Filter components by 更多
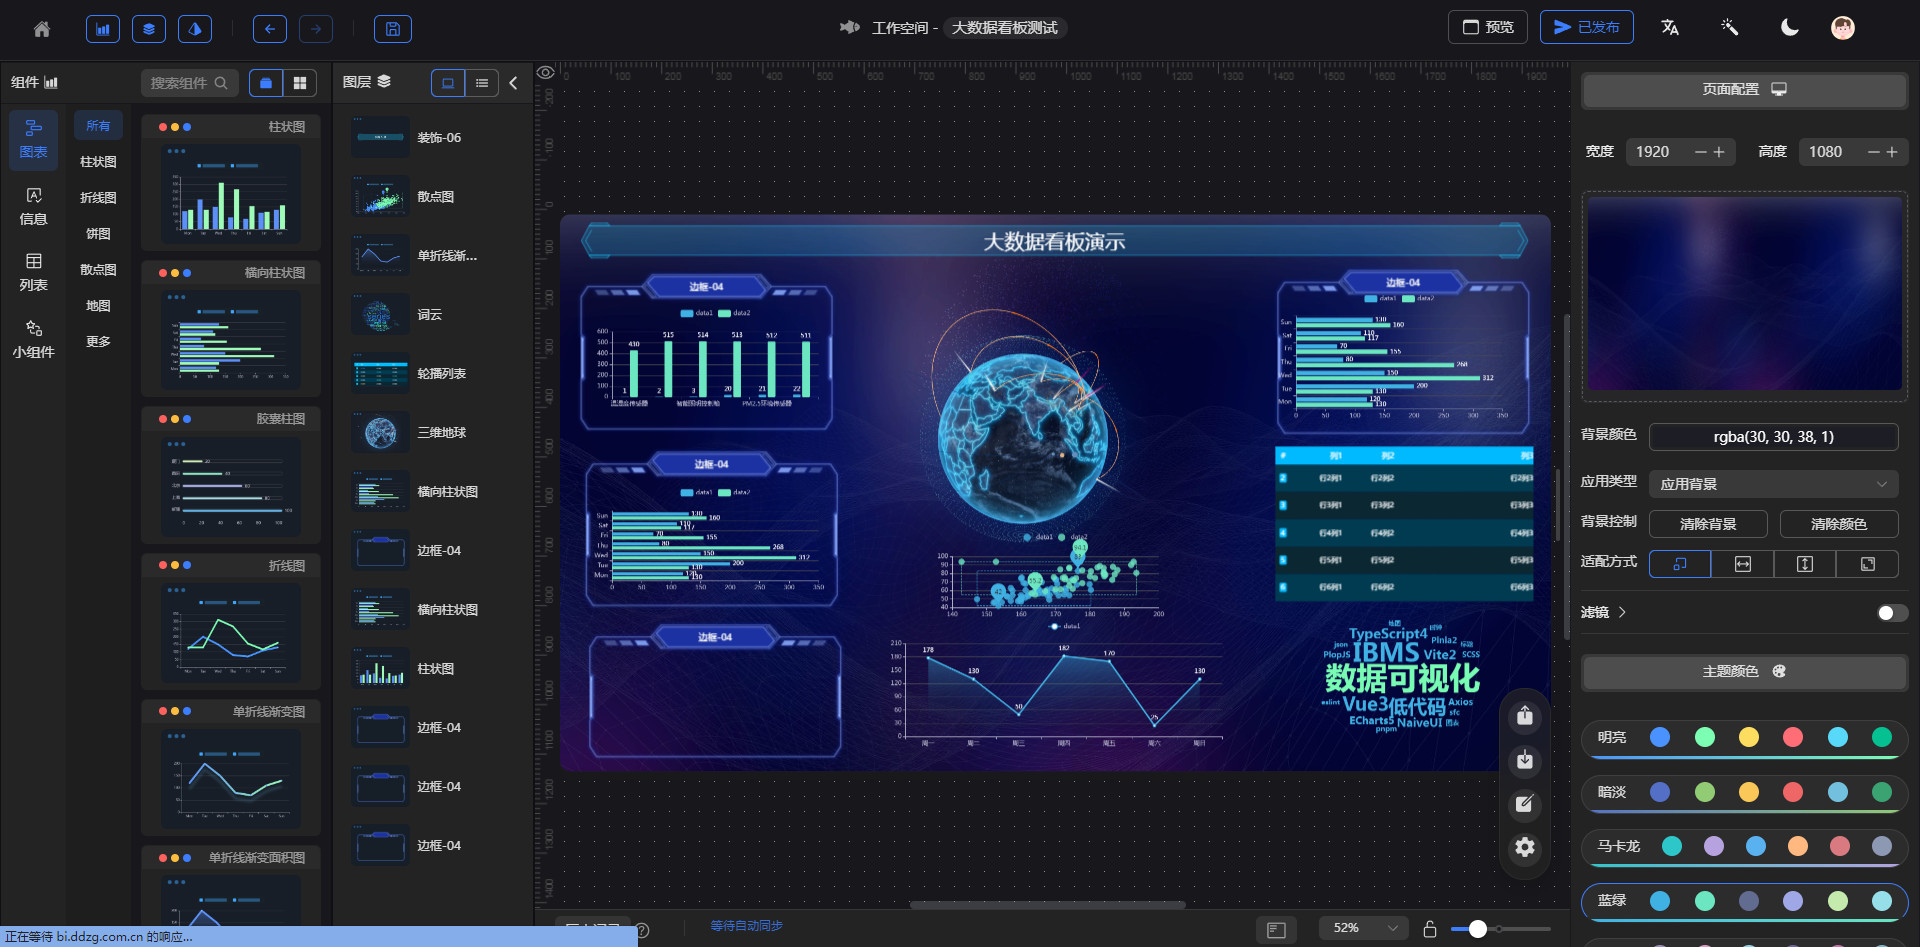The width and height of the screenshot is (1920, 947). coord(98,342)
